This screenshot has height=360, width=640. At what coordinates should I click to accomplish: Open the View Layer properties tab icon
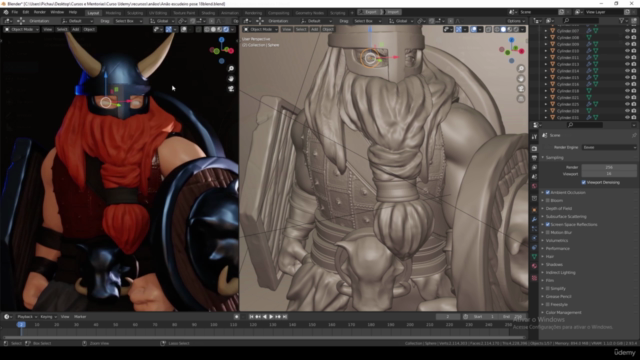534,167
